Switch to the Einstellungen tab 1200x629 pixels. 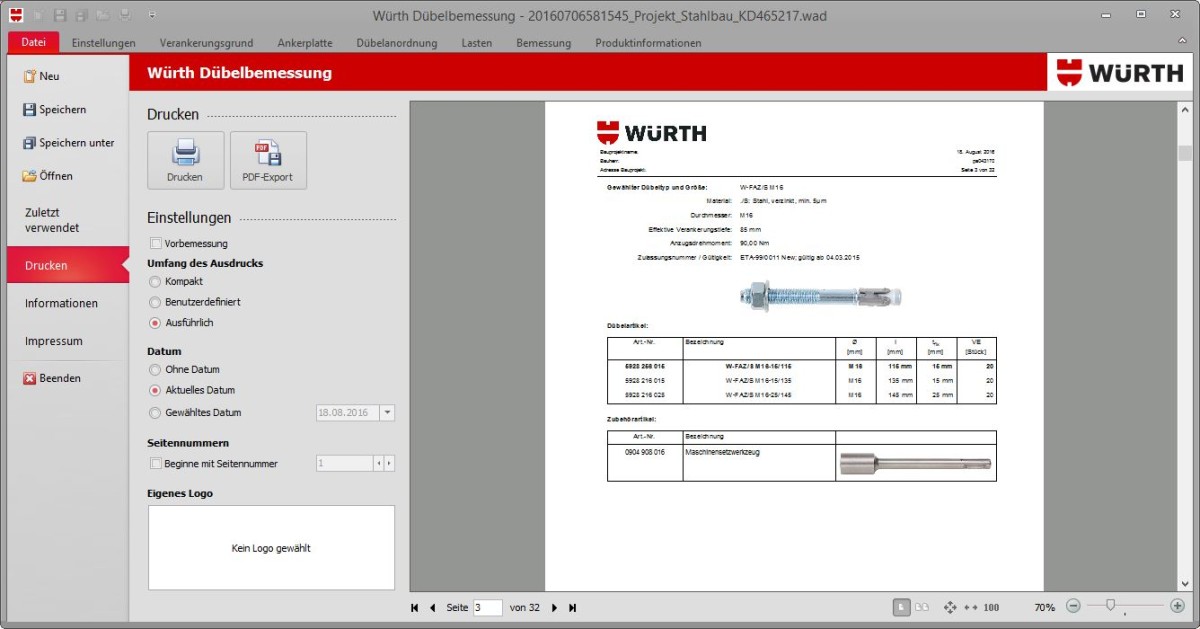[x=103, y=43]
